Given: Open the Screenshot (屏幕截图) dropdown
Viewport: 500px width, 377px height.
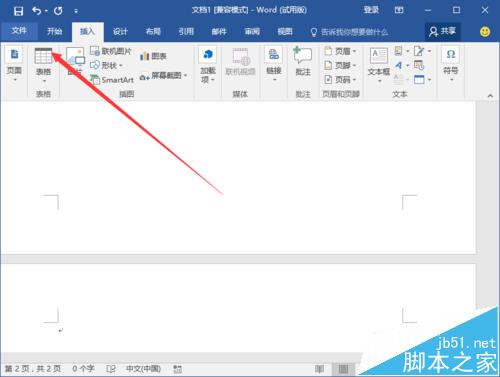Looking at the screenshot, I should point(185,75).
